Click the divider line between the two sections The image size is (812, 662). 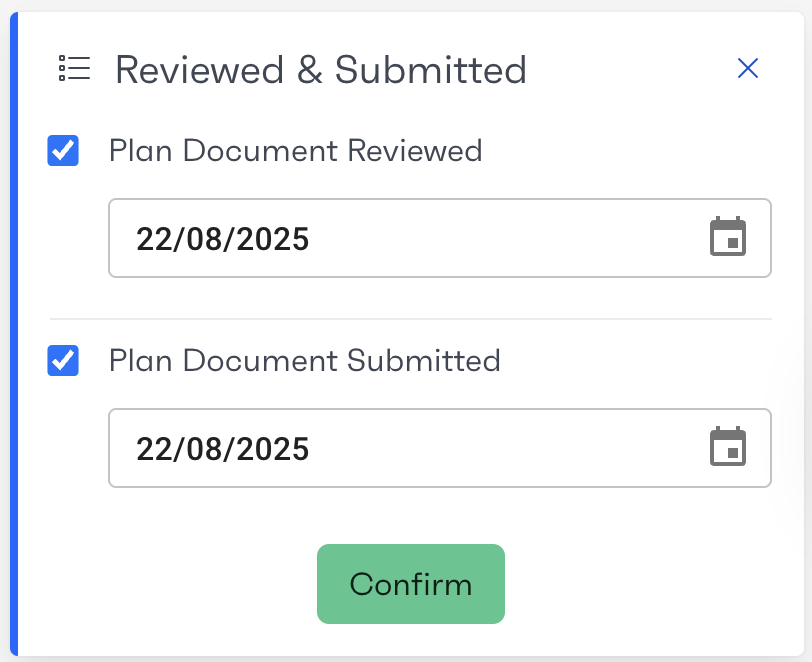[x=410, y=319]
